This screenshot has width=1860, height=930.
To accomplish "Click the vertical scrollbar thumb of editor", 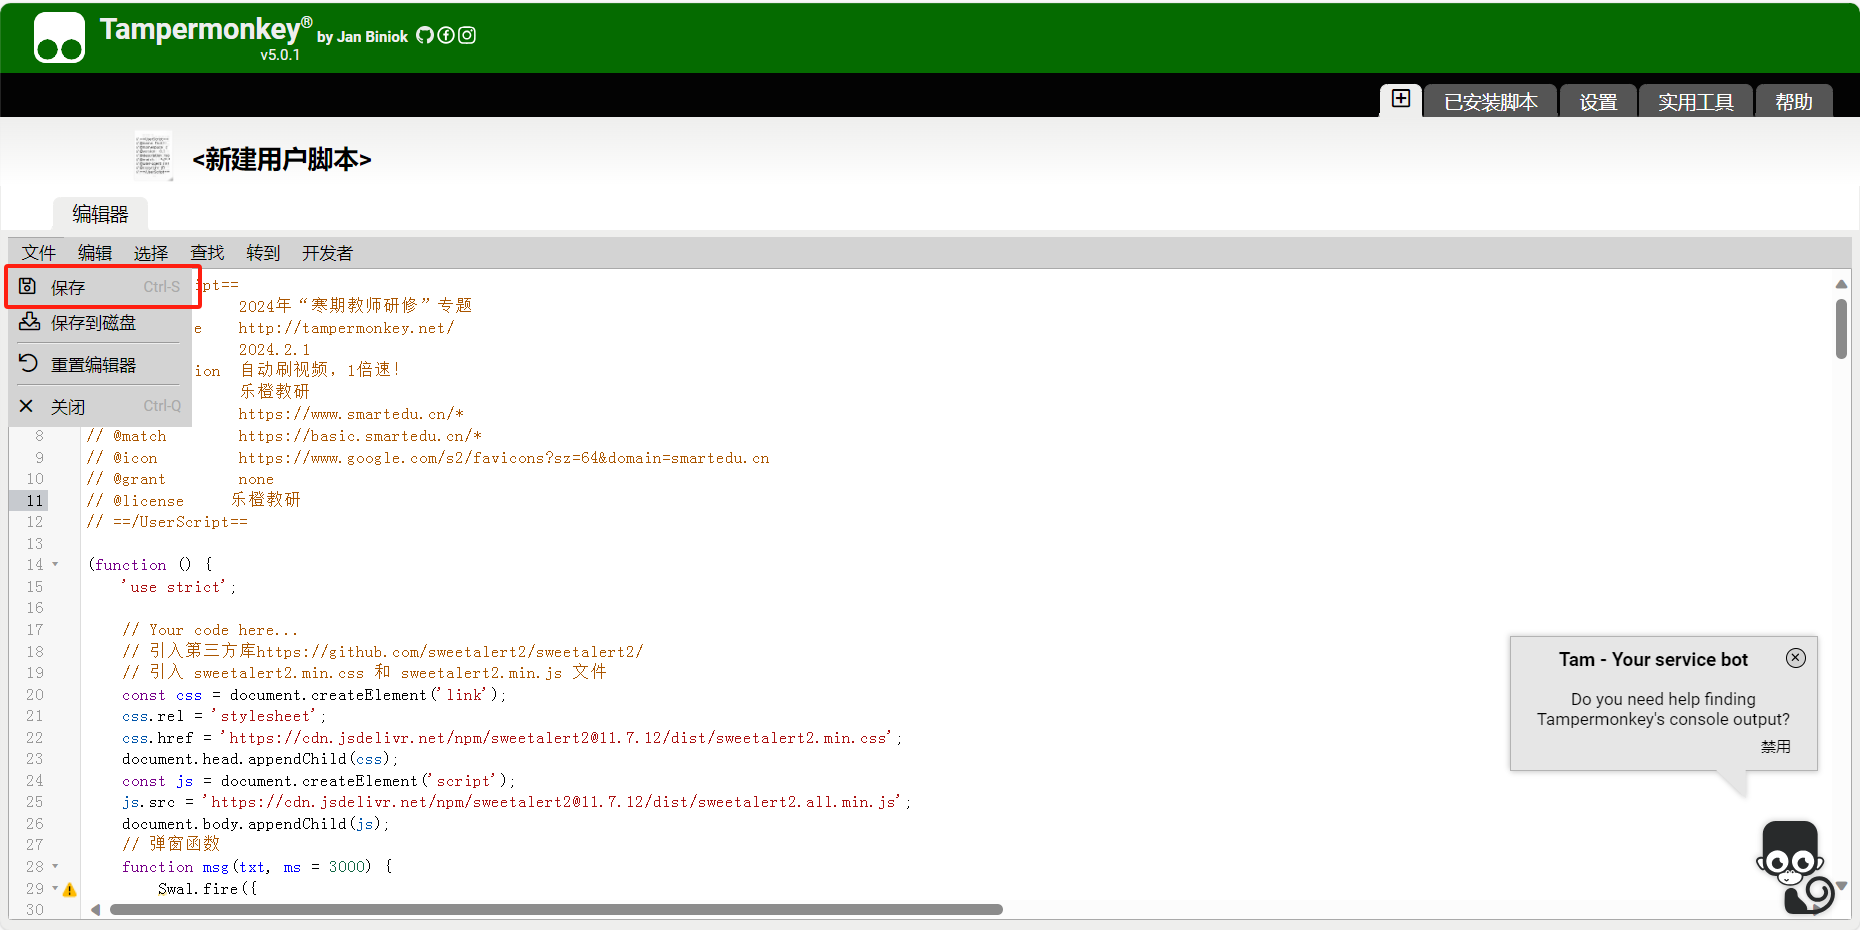I will [1841, 328].
